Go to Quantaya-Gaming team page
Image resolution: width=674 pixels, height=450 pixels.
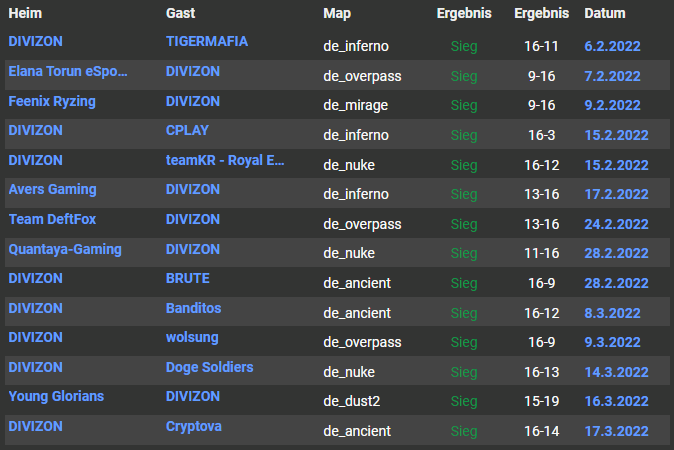pos(65,249)
